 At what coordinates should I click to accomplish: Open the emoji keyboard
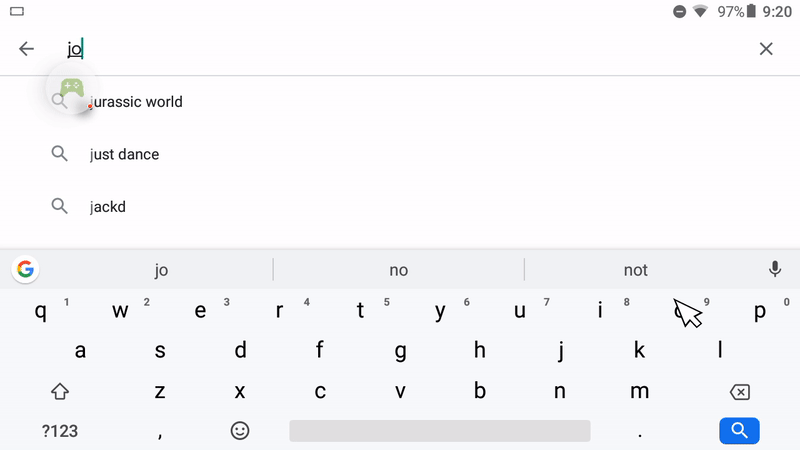(x=240, y=431)
